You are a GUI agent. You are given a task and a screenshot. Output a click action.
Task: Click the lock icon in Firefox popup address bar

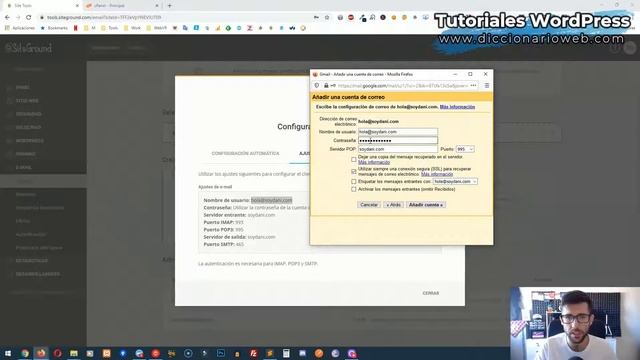coord(326,86)
